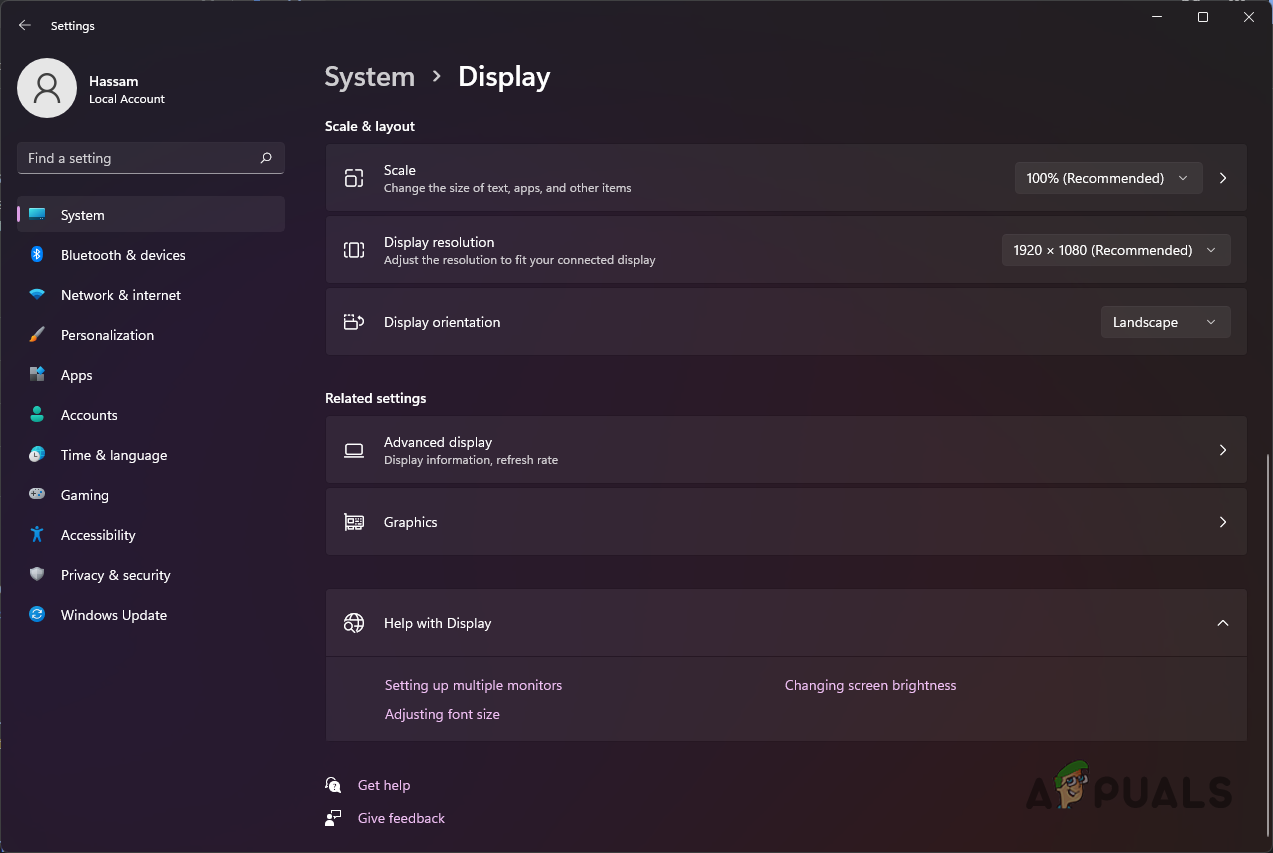Open the Accounts sidebar entry
The image size is (1273, 853).
pyautogui.click(x=151, y=415)
